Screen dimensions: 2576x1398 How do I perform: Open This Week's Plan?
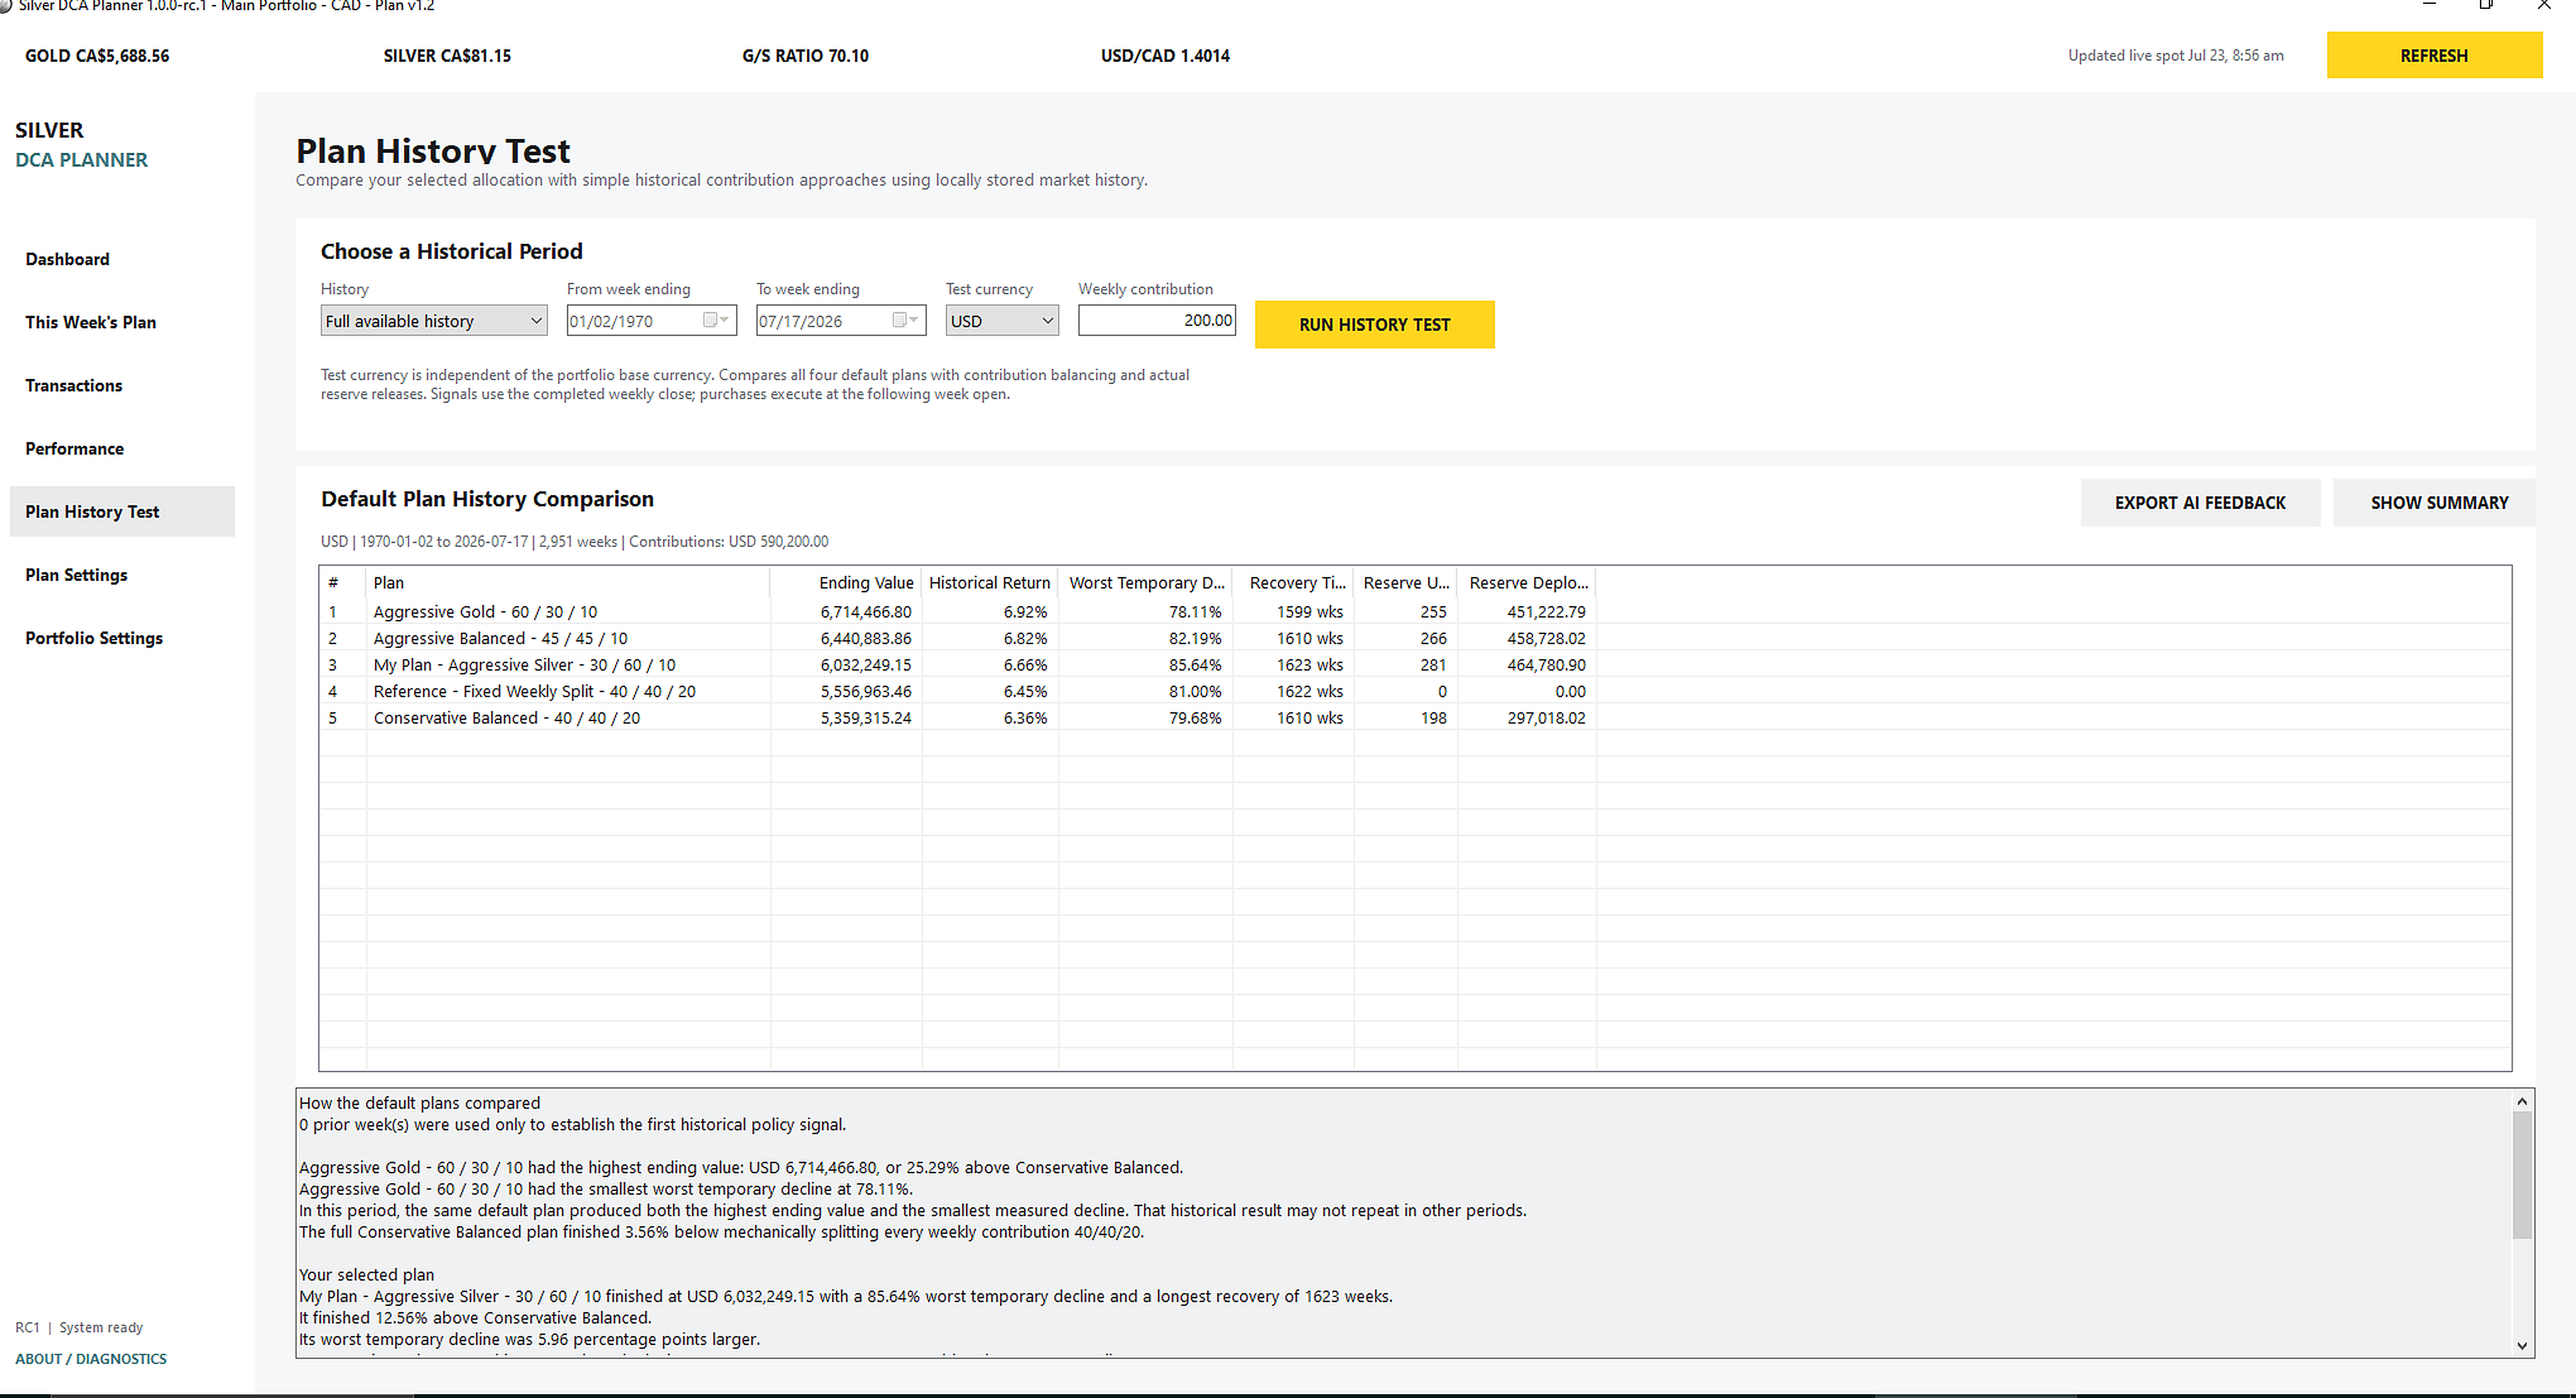point(91,322)
